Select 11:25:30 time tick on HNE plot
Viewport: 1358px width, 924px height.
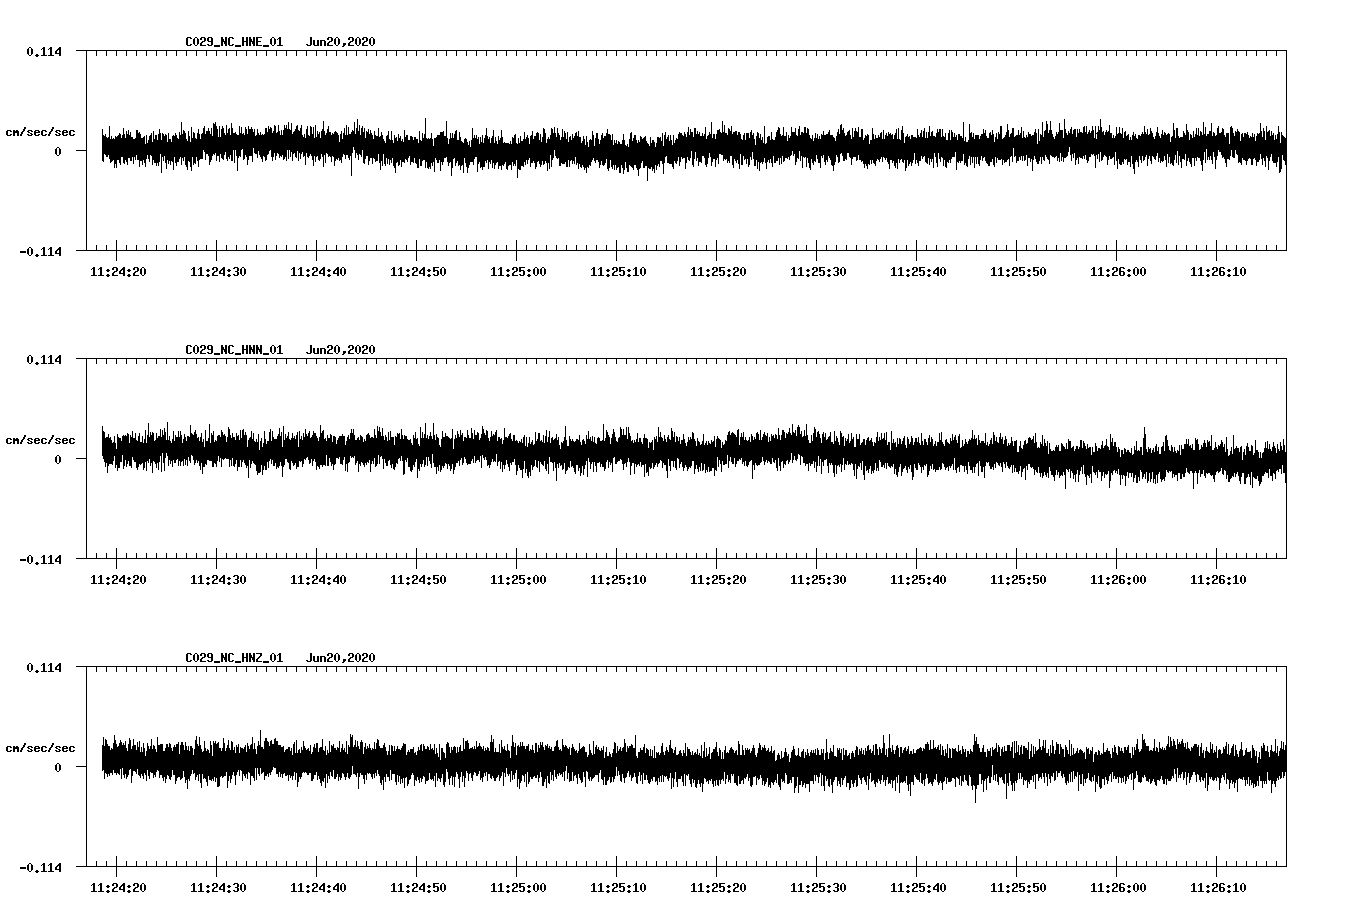[818, 272]
